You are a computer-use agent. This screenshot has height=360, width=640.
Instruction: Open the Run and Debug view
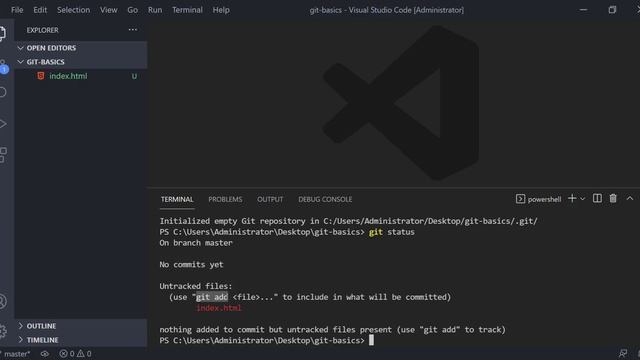tap(2, 124)
